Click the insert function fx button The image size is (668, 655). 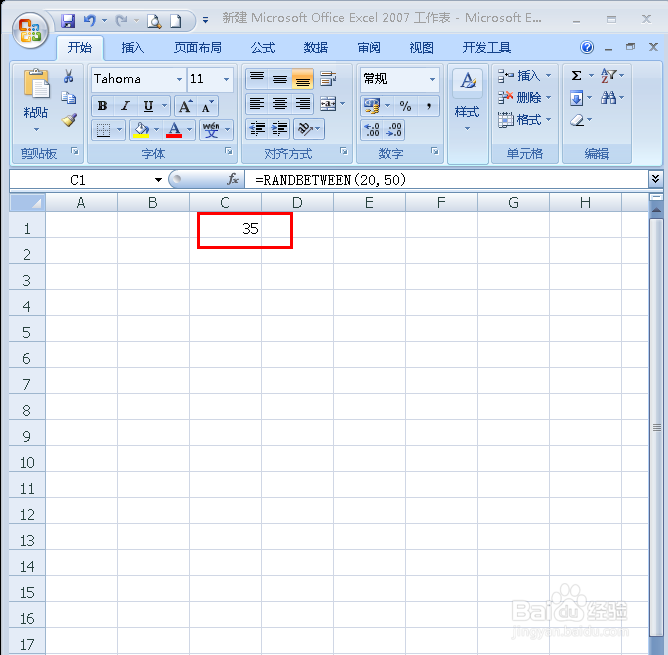(233, 179)
